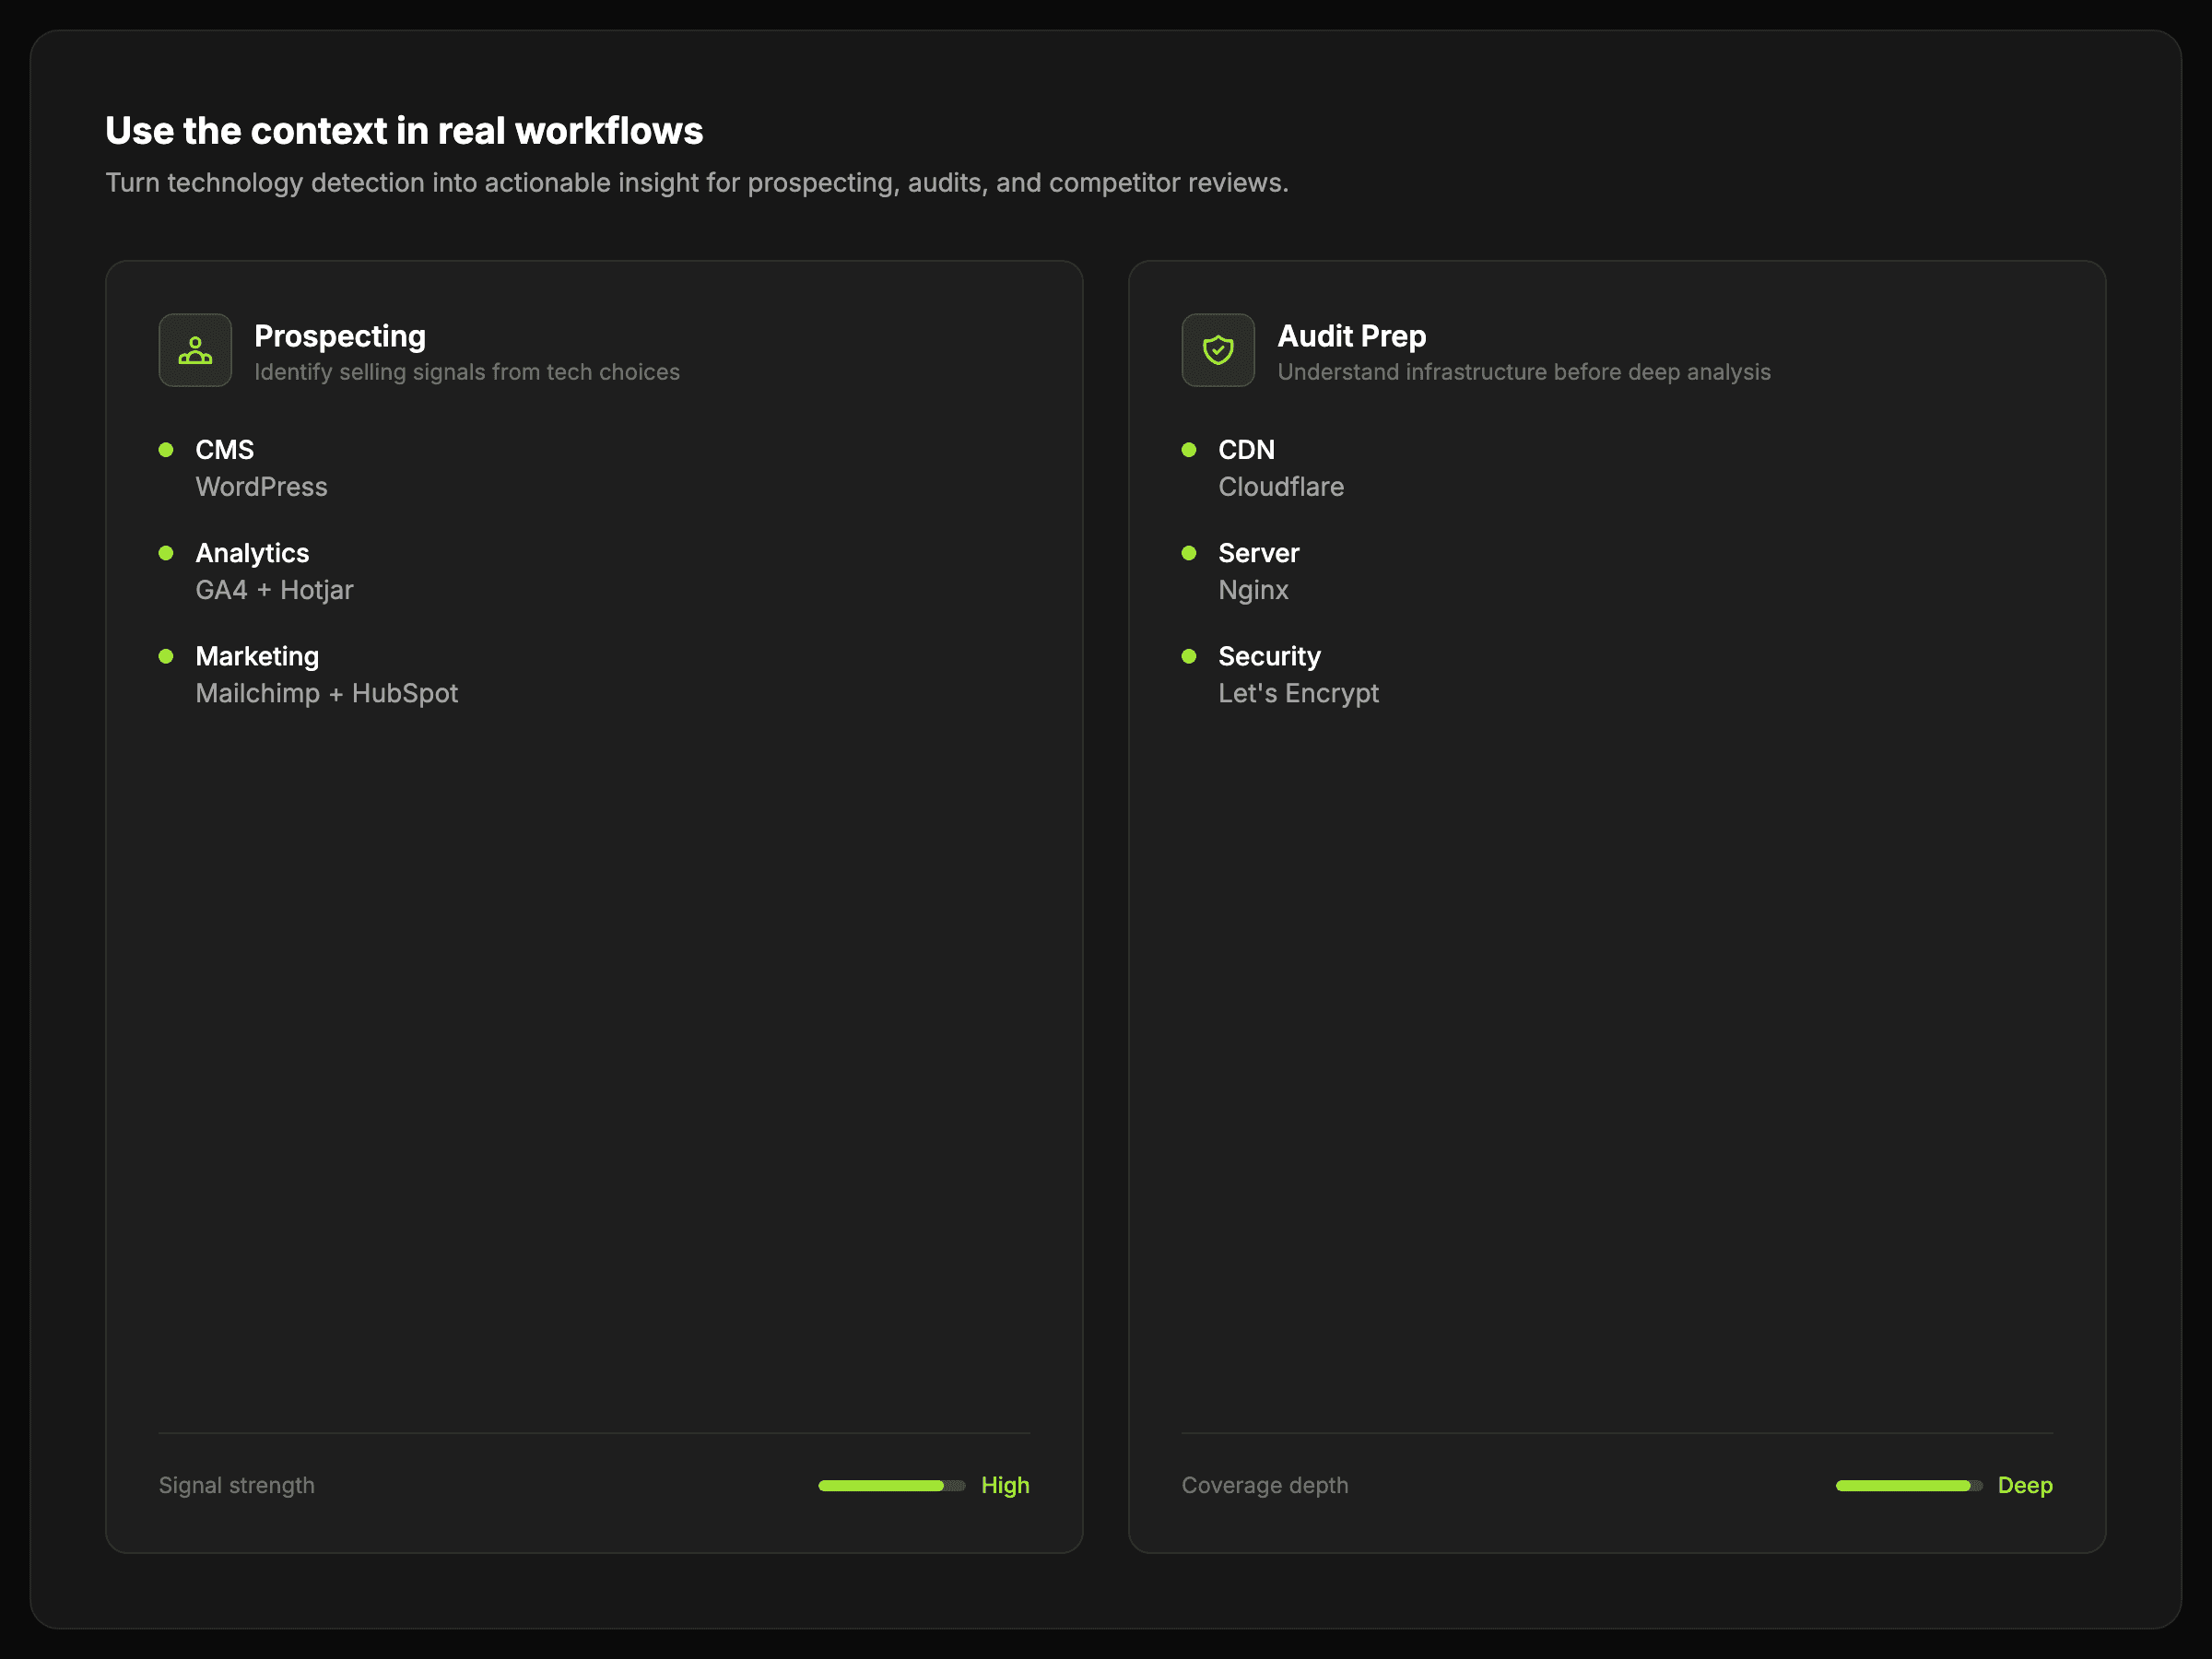Image resolution: width=2212 pixels, height=1659 pixels.
Task: Select the Prospecting card title
Action: click(340, 336)
